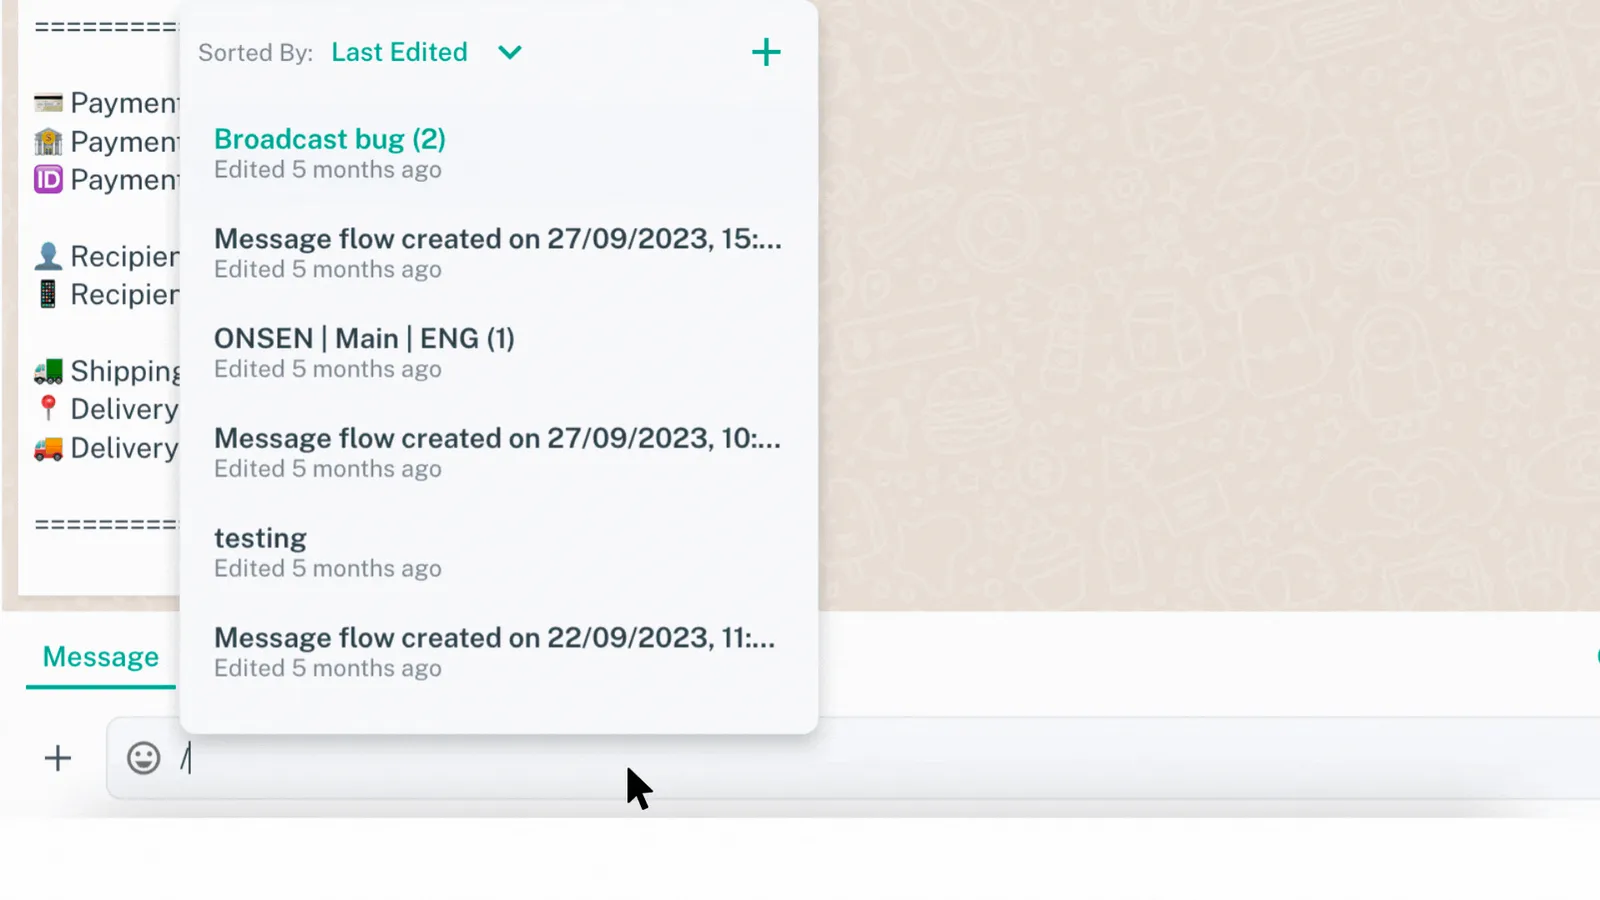1600x900 pixels.
Task: Click the person silhouette Recipient icon
Action: [48, 257]
